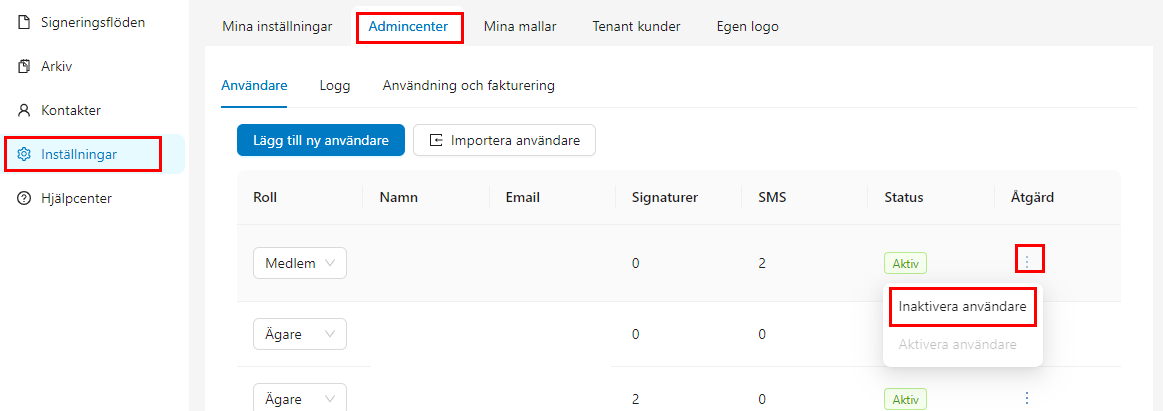Open the Ägare role dropdown with 2 signatures
The width and height of the screenshot is (1163, 411).
click(300, 399)
